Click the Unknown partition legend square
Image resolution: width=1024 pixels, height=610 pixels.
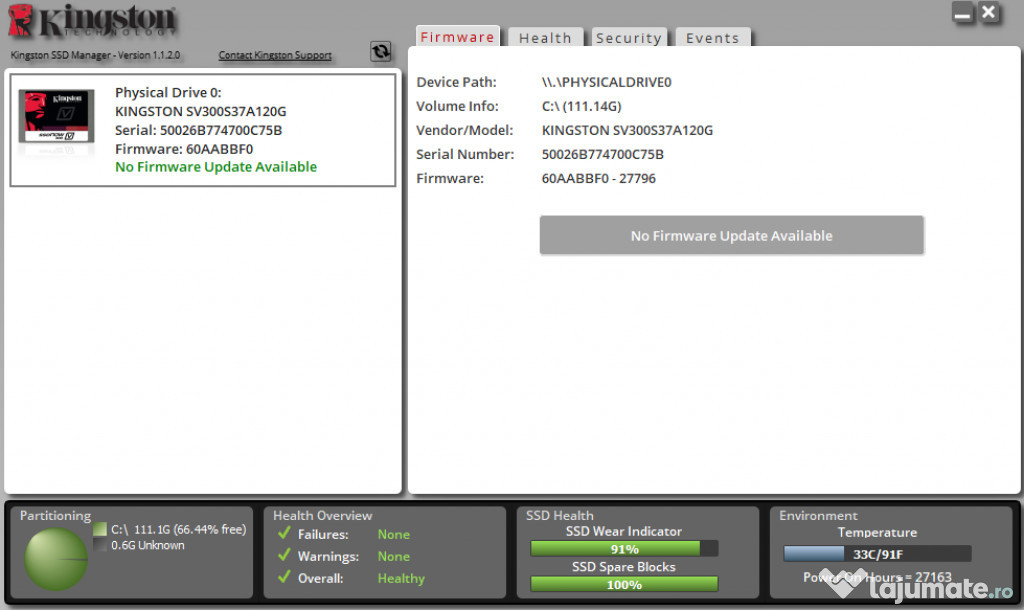pyautogui.click(x=100, y=546)
